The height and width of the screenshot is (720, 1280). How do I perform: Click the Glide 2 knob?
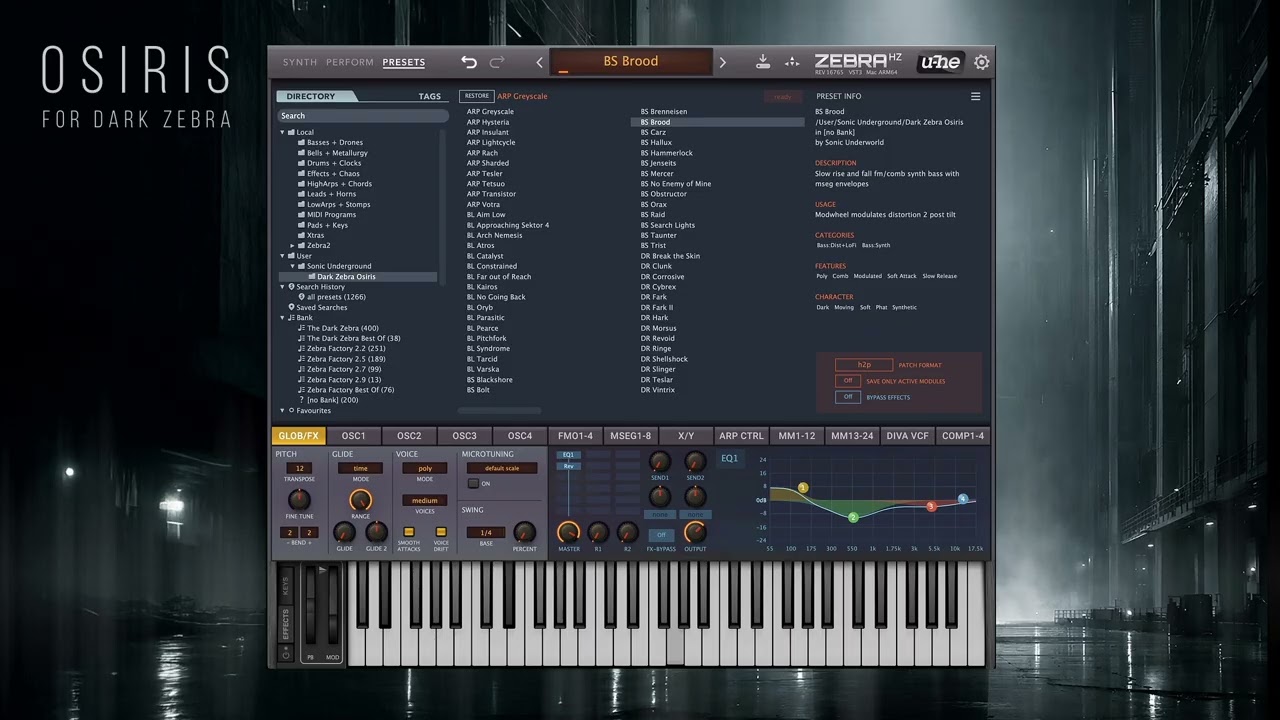pos(376,532)
